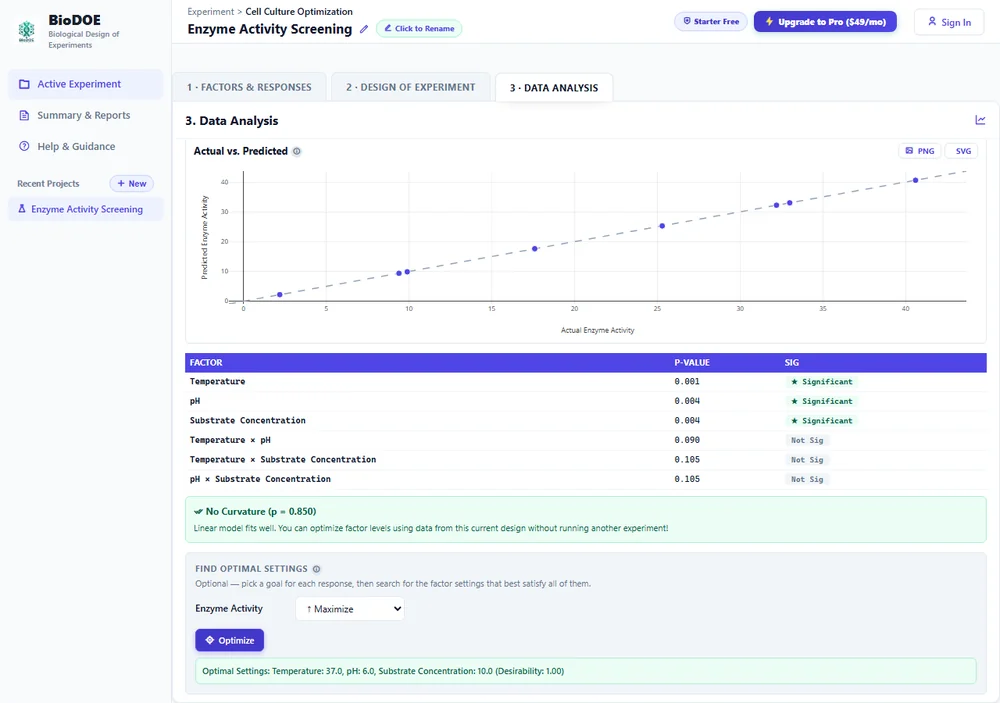1000x703 pixels.
Task: Select Enzyme Activity Screening recent project
Action: tap(85, 209)
